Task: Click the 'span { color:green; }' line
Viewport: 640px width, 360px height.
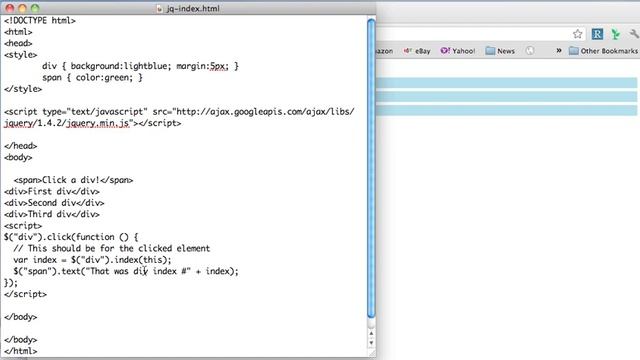Action: coord(92,78)
